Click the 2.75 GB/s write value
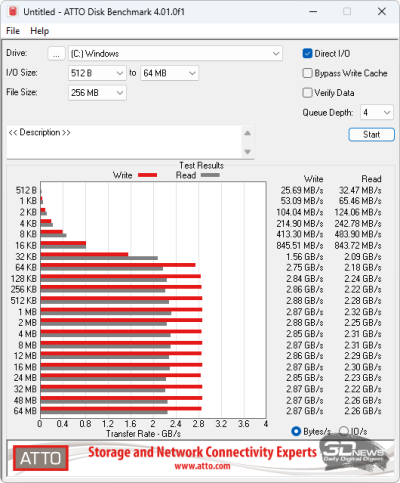The width and height of the screenshot is (400, 483). (x=305, y=268)
